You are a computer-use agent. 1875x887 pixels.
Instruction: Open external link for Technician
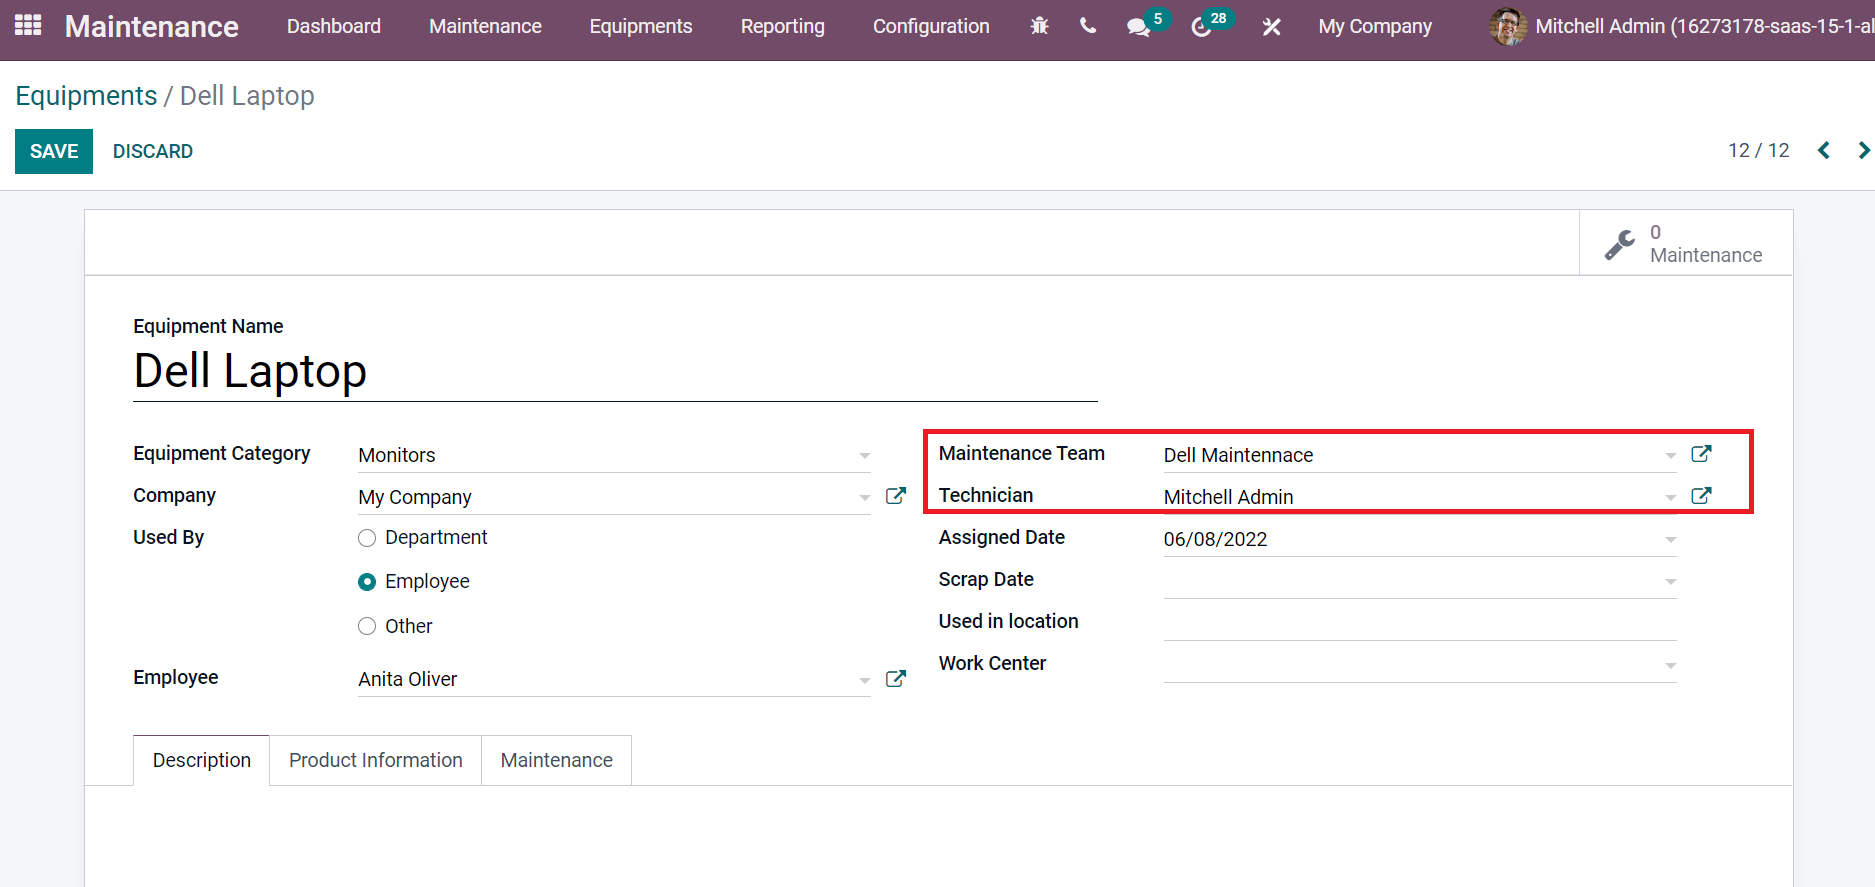(x=1701, y=496)
